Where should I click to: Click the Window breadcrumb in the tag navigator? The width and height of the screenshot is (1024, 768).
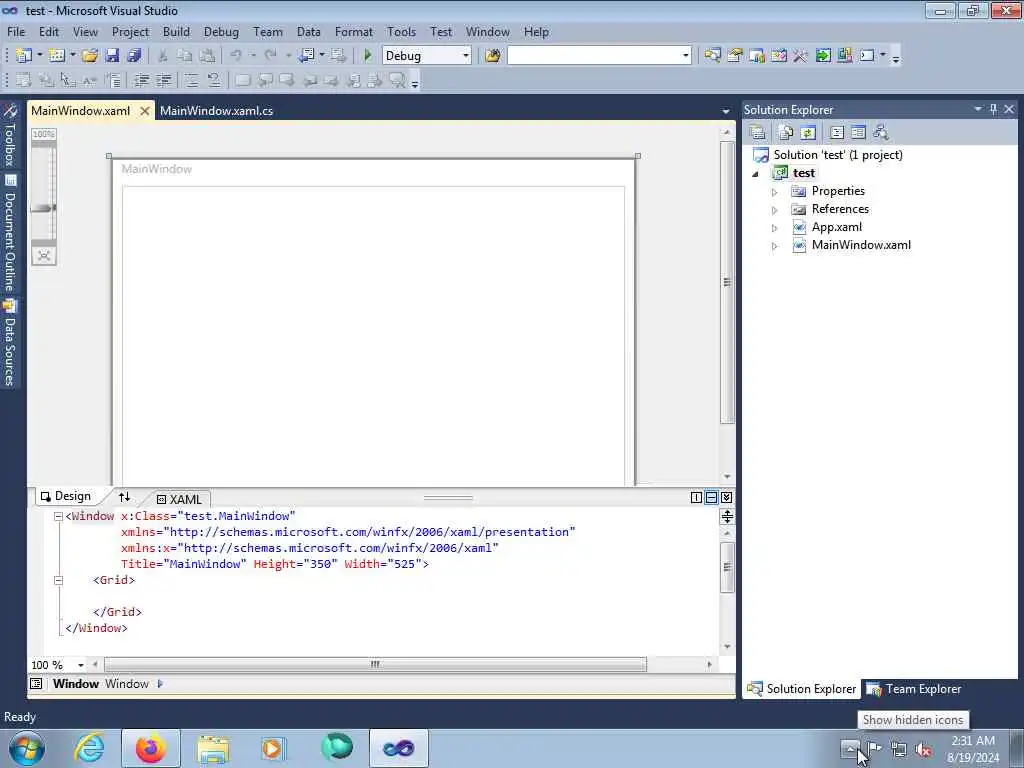coord(127,684)
